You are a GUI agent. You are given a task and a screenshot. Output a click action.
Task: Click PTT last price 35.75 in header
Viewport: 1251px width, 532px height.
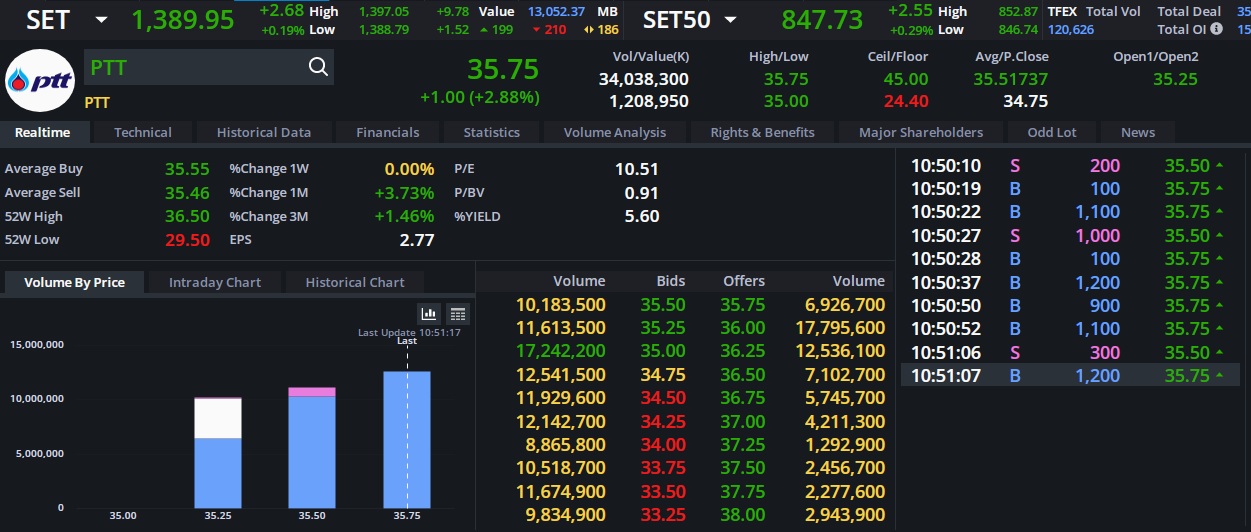pyautogui.click(x=503, y=69)
